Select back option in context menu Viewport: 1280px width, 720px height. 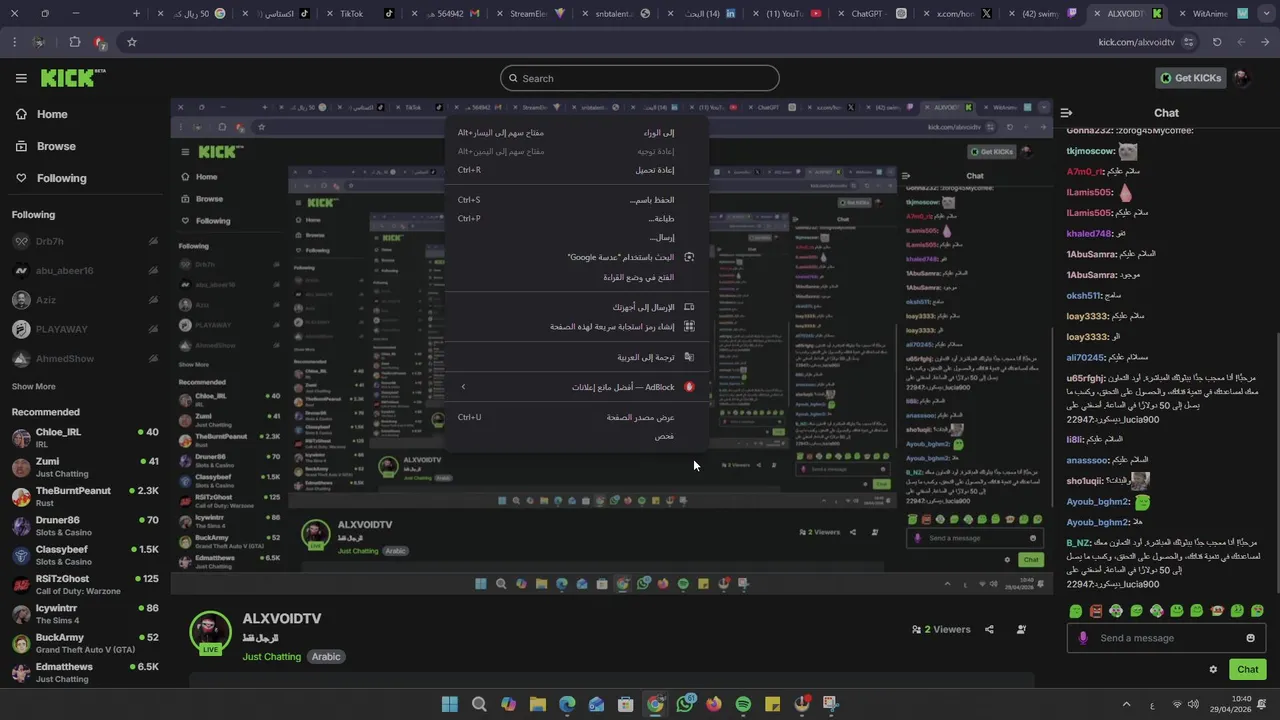576,132
